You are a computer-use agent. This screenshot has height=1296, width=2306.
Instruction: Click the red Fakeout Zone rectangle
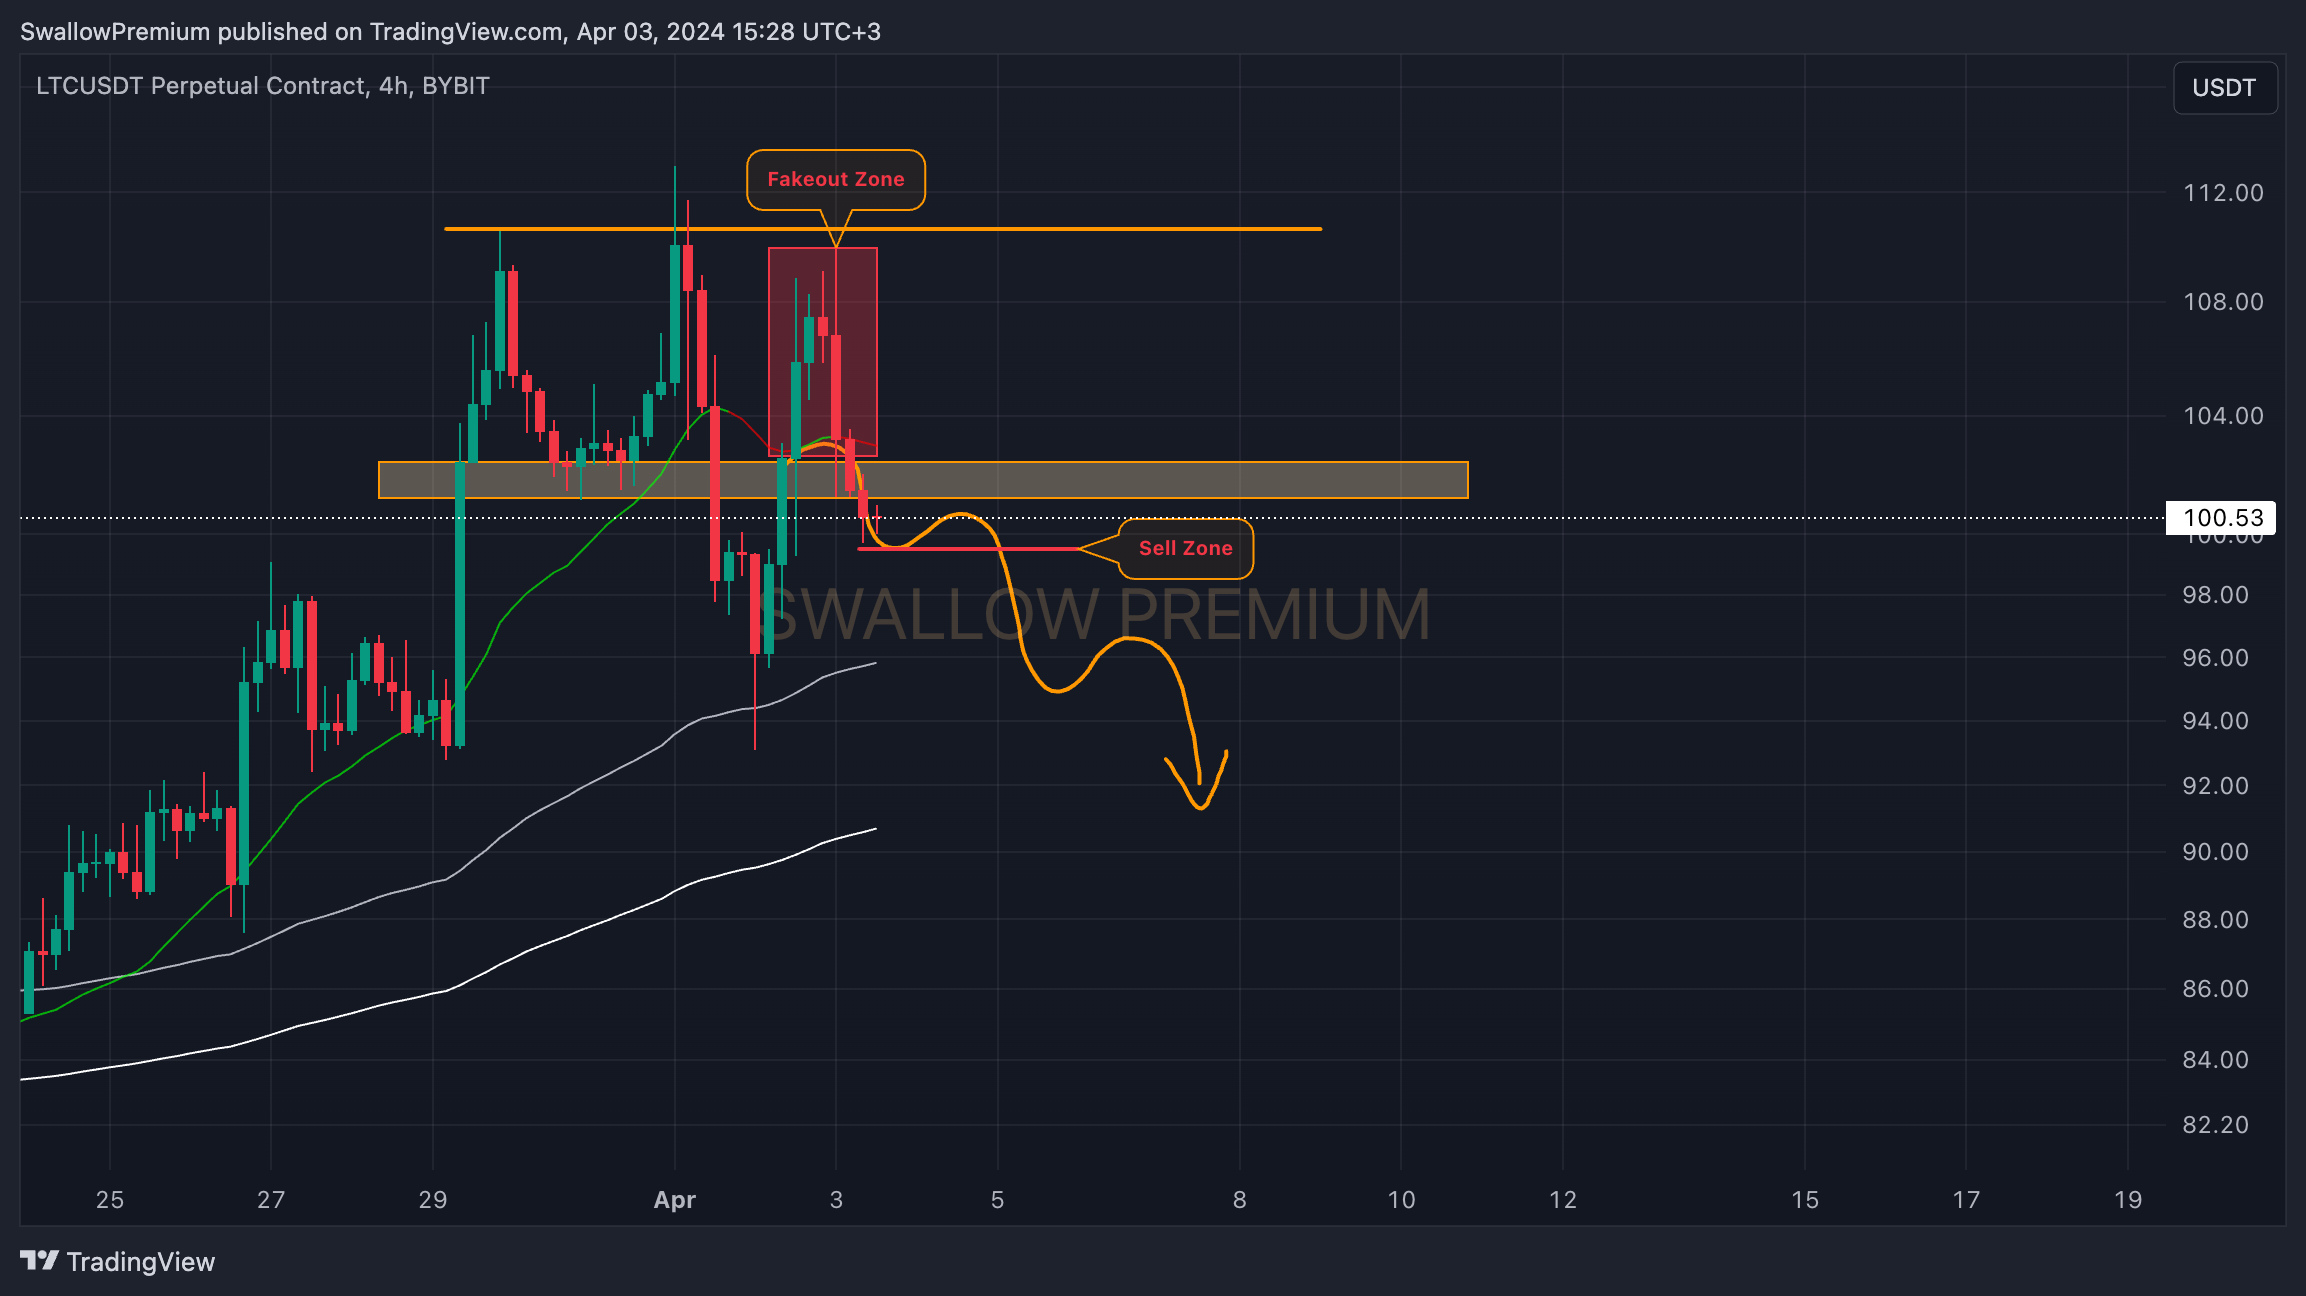[x=823, y=352]
